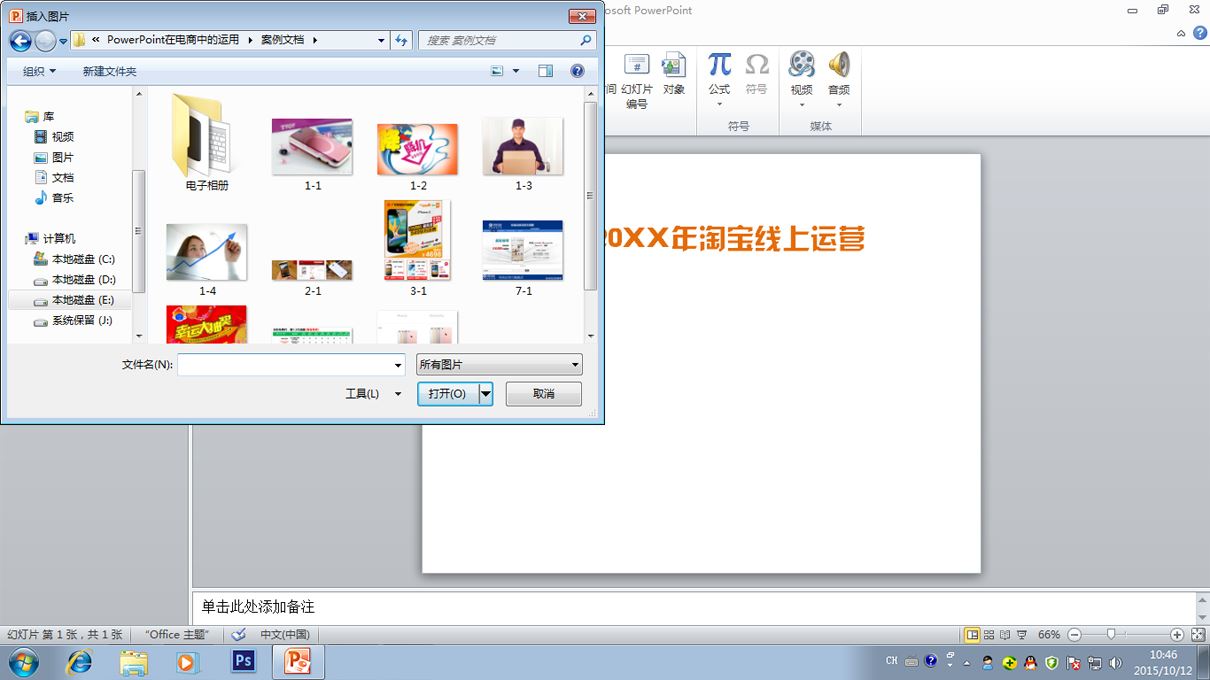Image resolution: width=1210 pixels, height=680 pixels.
Task: Insert 音频 from the ribbon
Action: tap(839, 79)
